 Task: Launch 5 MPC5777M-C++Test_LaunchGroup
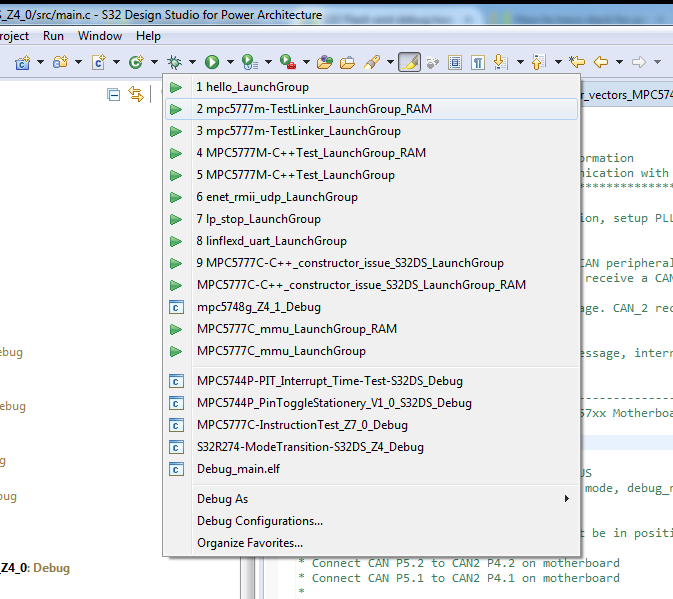(371, 175)
